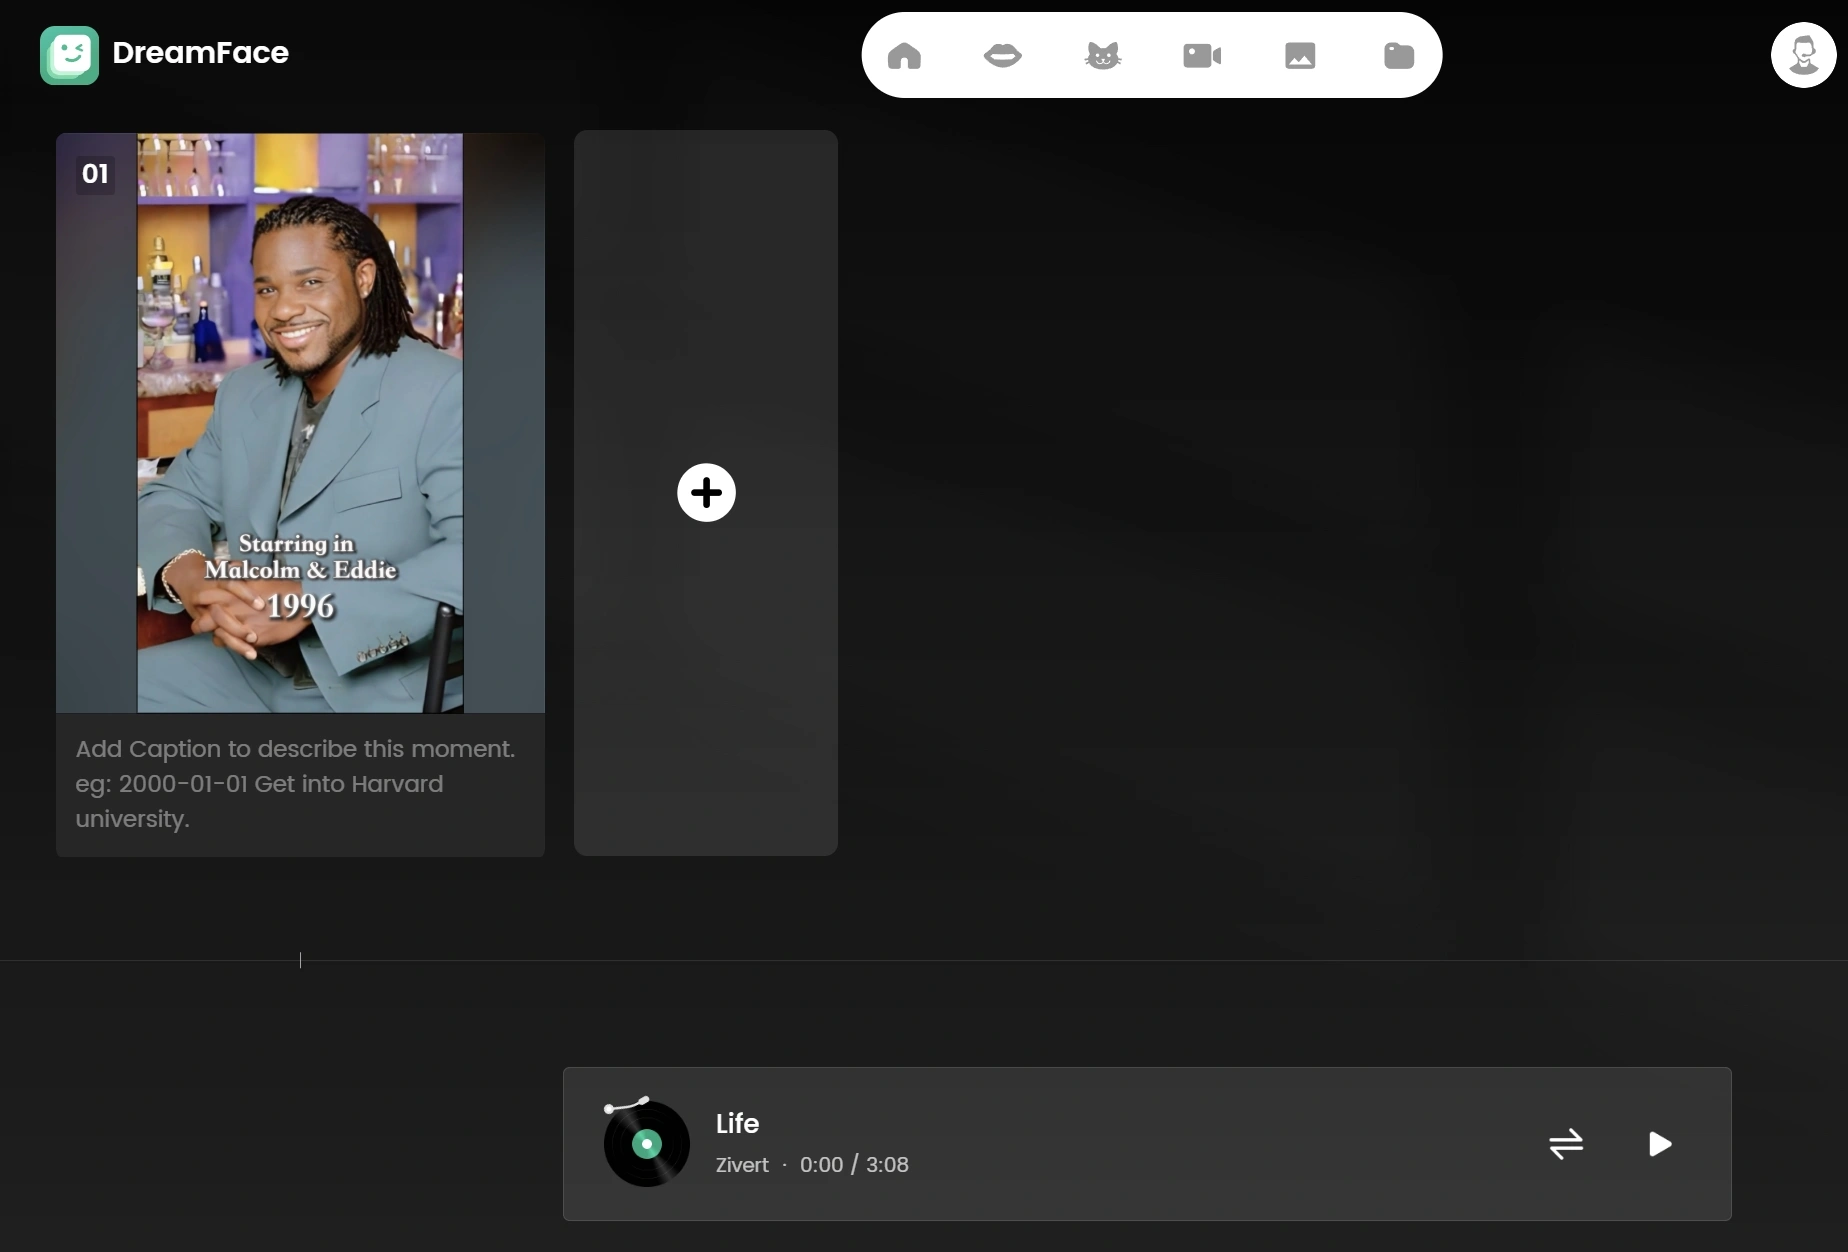
Task: Click the 1996 text on the photo
Action: (x=300, y=606)
